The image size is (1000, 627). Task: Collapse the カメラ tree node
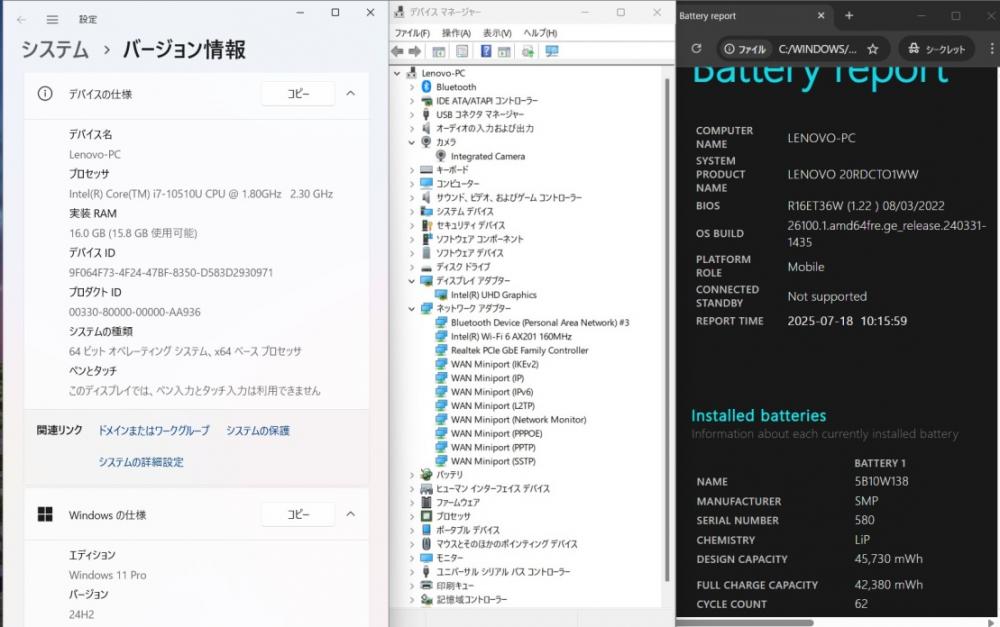pos(411,142)
